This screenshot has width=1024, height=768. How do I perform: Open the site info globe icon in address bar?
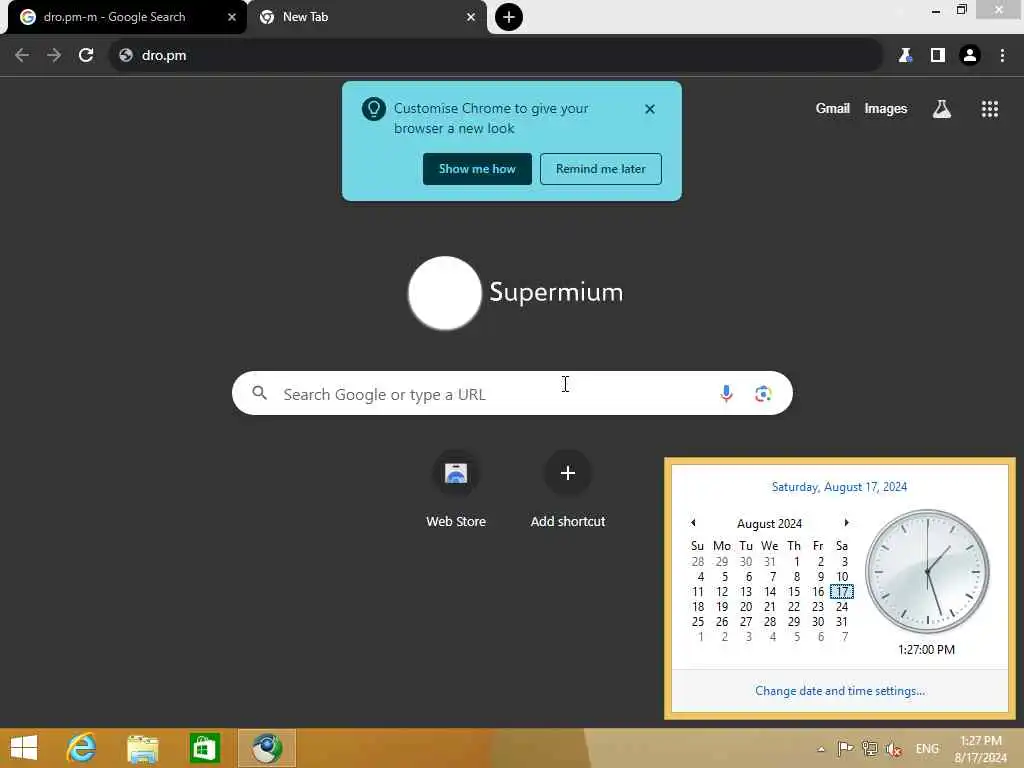click(126, 56)
